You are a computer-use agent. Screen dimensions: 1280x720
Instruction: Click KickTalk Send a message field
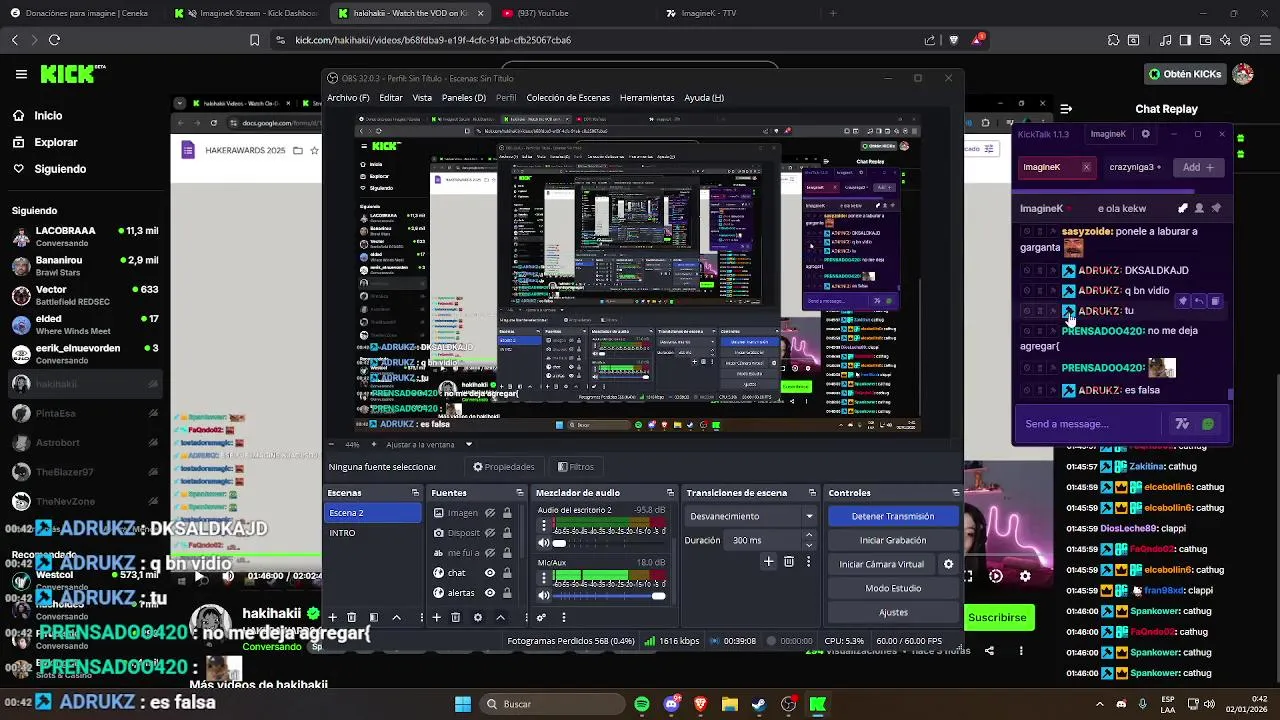(1090, 424)
